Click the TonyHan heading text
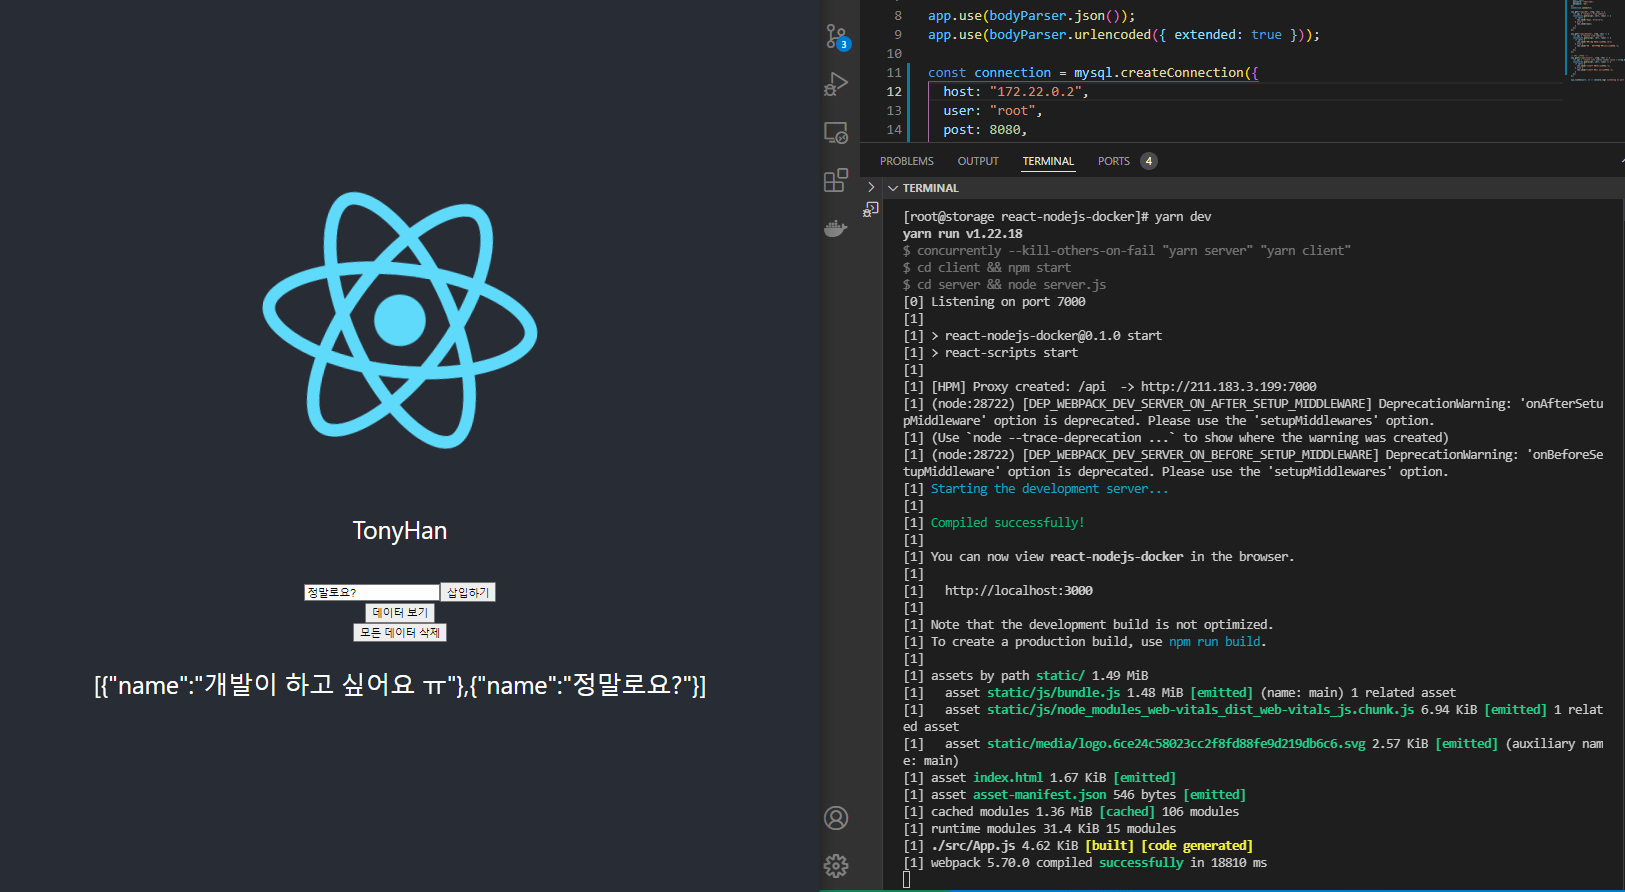Screen dimensions: 1625x892 (400, 530)
